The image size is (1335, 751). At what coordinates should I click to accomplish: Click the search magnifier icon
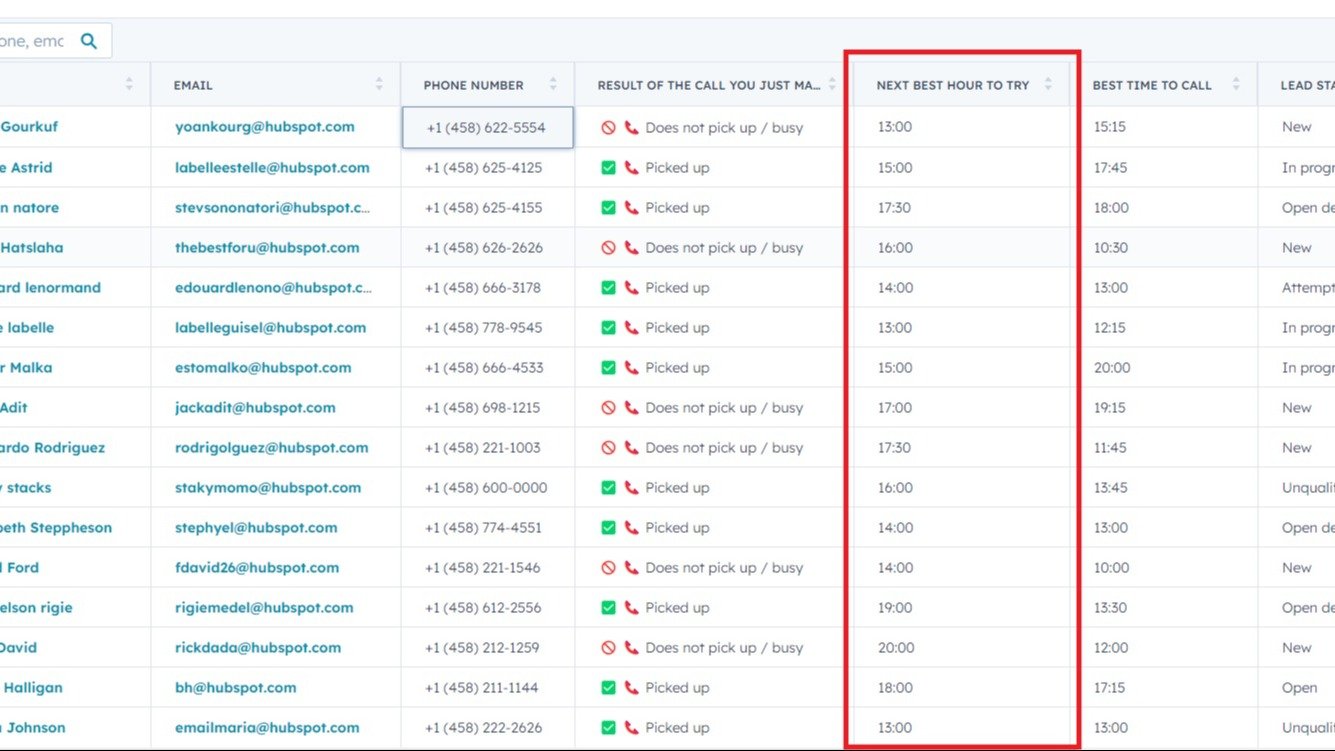point(89,41)
